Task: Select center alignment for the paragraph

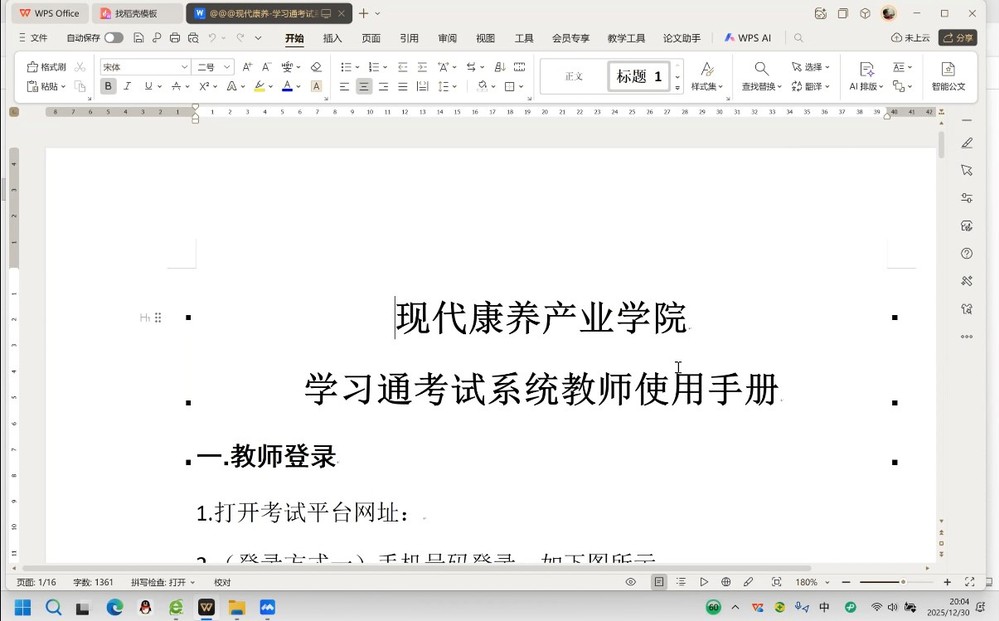Action: click(x=364, y=87)
